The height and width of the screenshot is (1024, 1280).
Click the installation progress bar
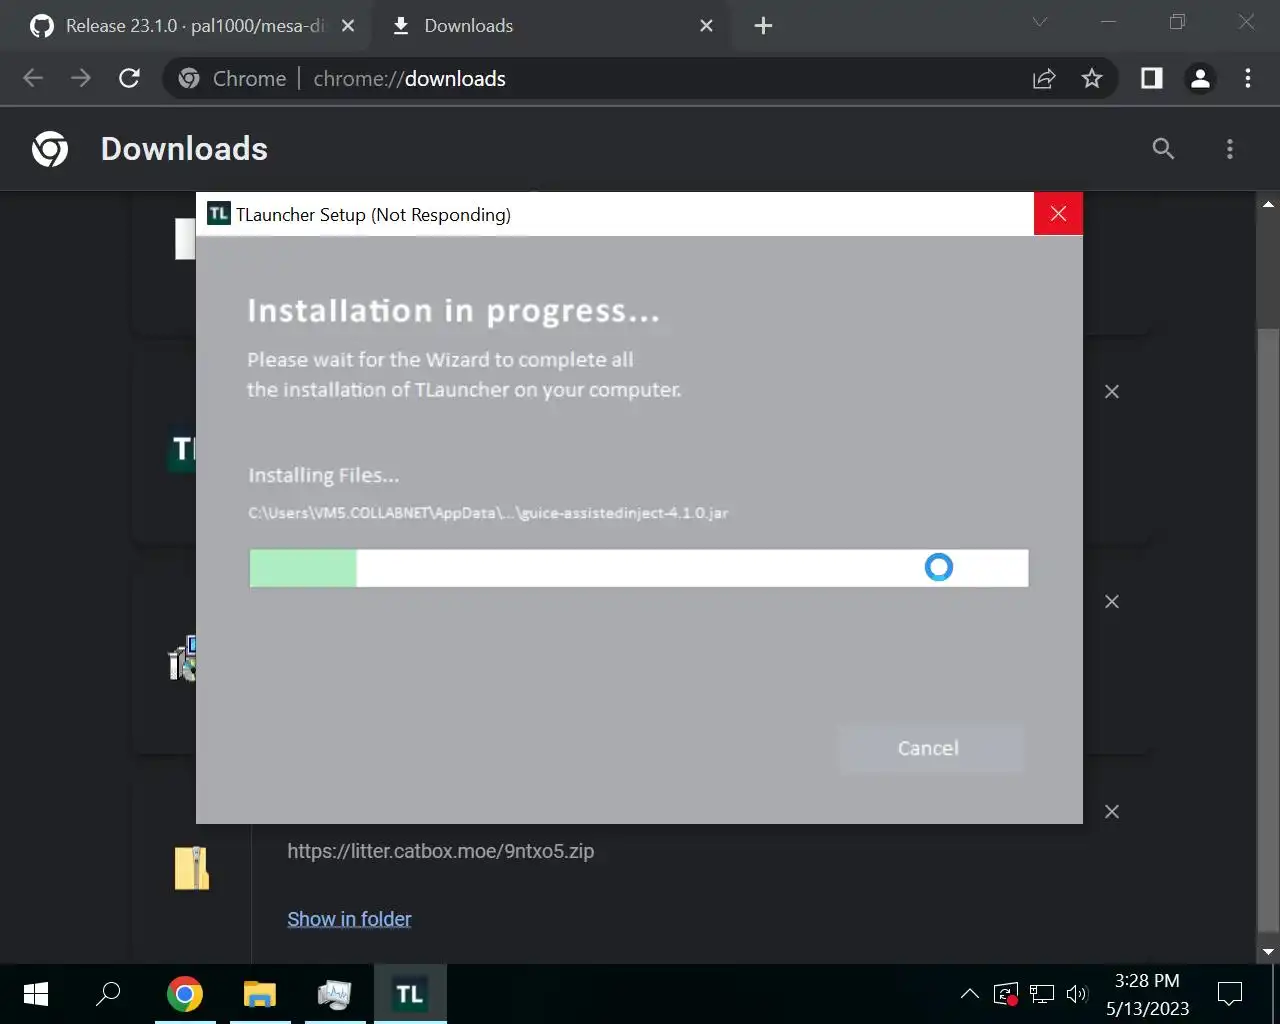(638, 568)
